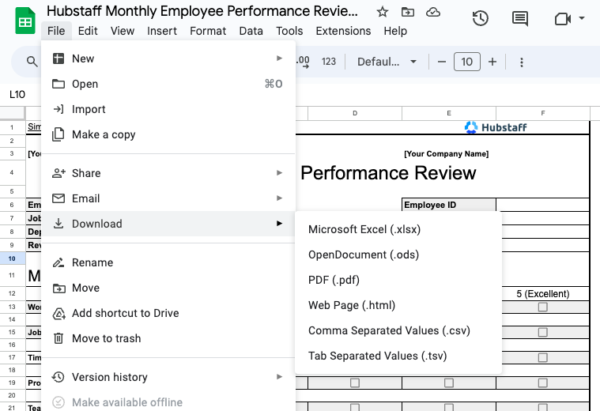Image resolution: width=600 pixels, height=411 pixels.
Task: Check the cloud saved status icon
Action: [433, 12]
